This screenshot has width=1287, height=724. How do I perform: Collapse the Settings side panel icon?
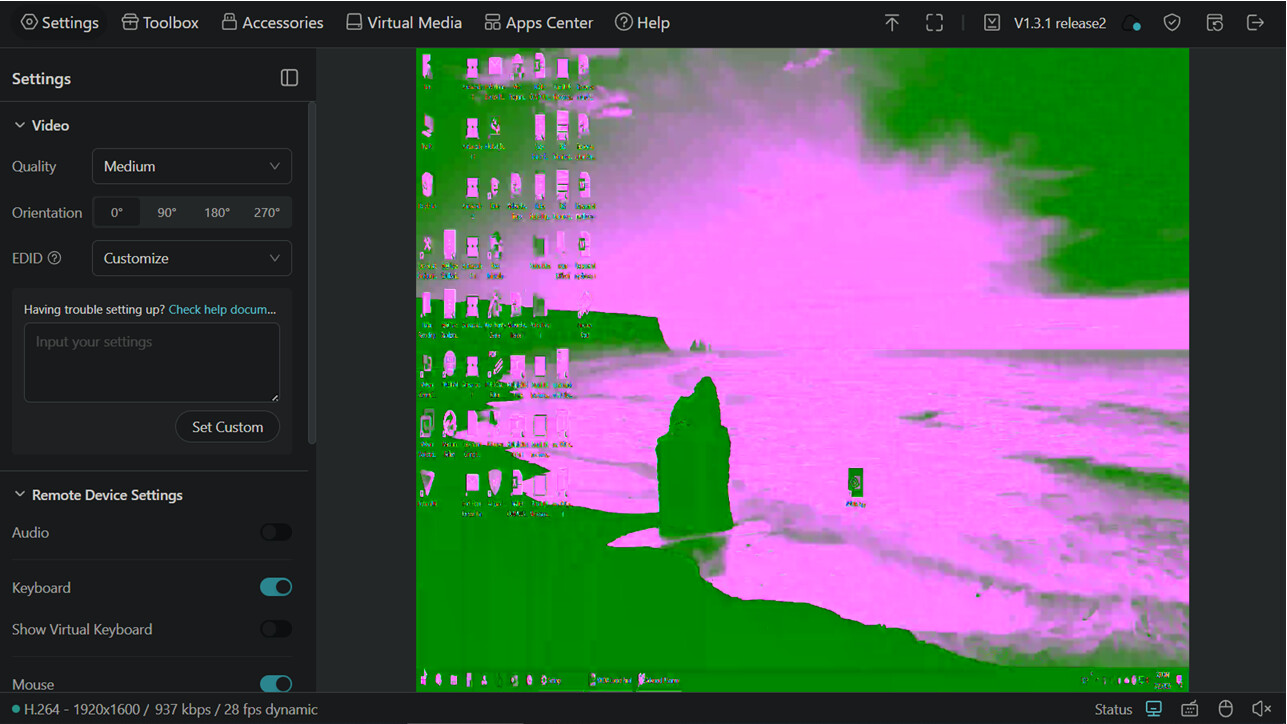pos(289,78)
